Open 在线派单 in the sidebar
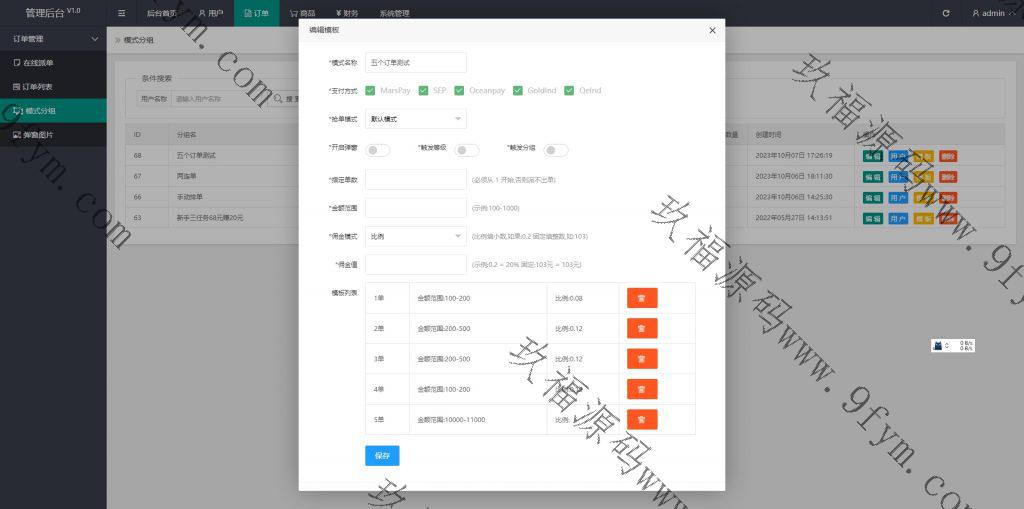Image resolution: width=1024 pixels, height=509 pixels. (x=38, y=62)
